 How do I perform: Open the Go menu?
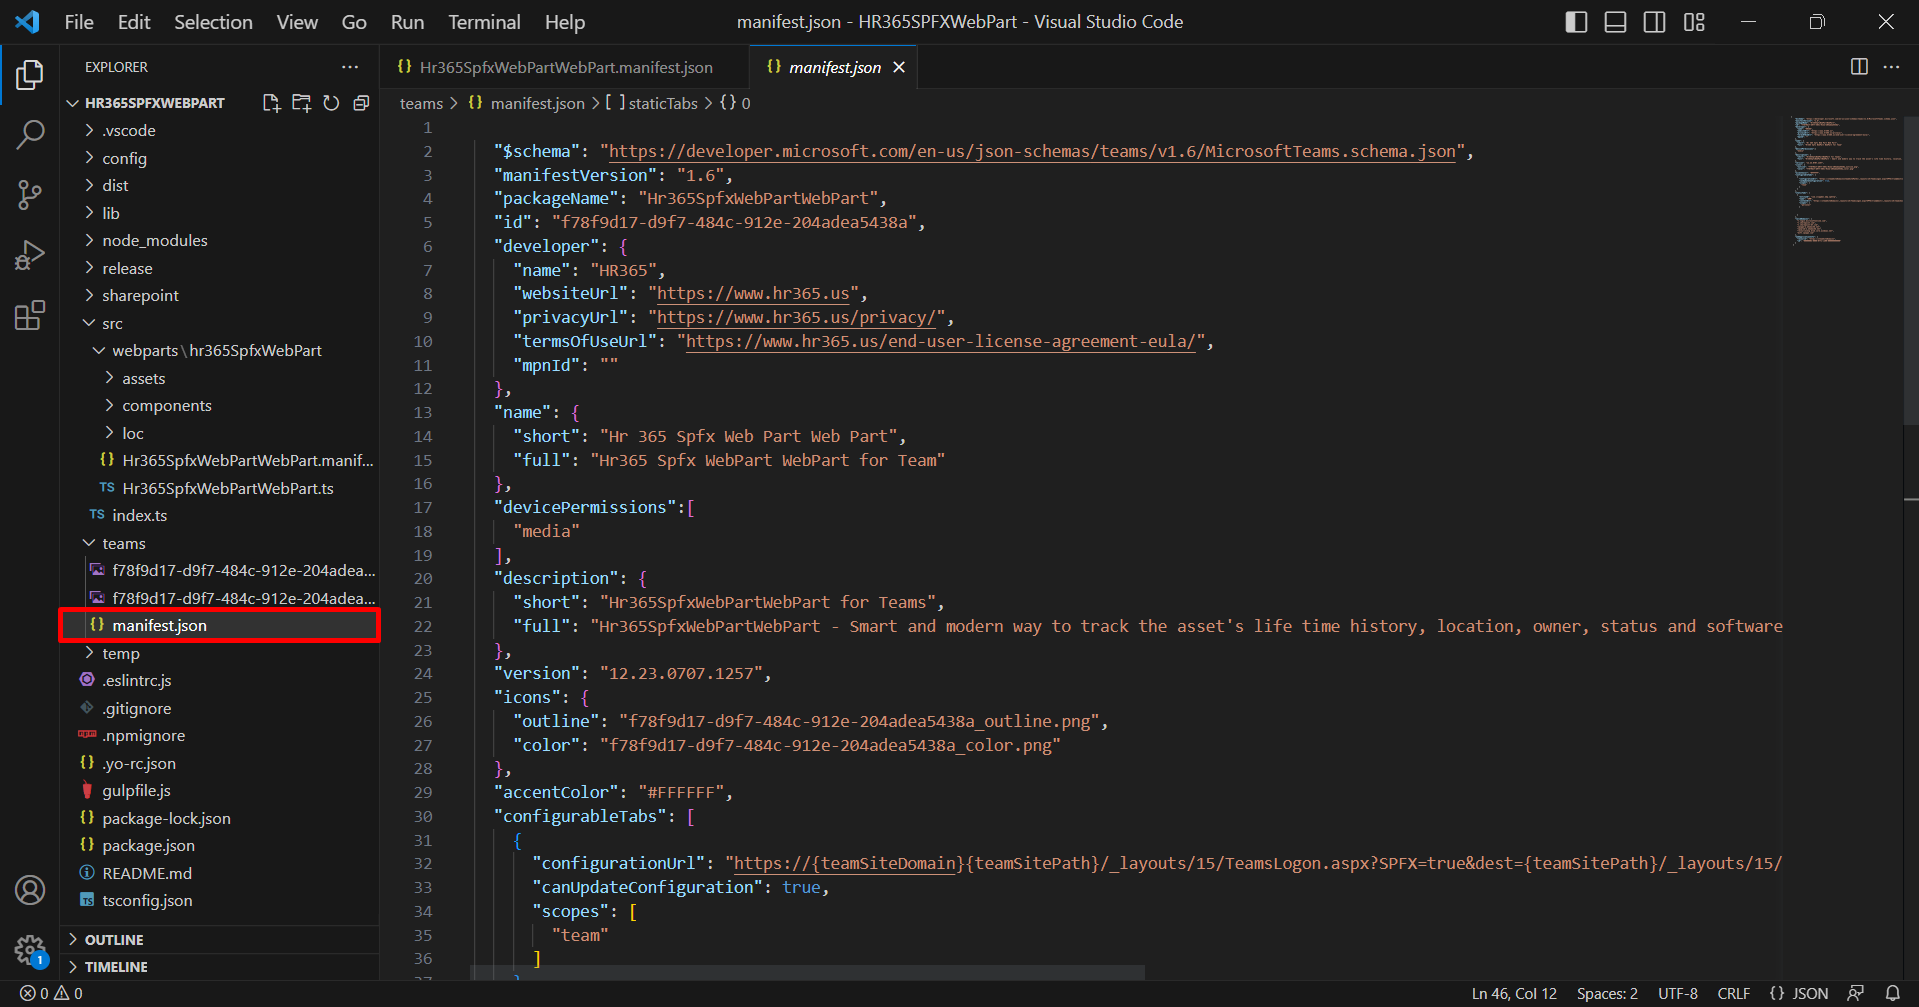coord(354,22)
